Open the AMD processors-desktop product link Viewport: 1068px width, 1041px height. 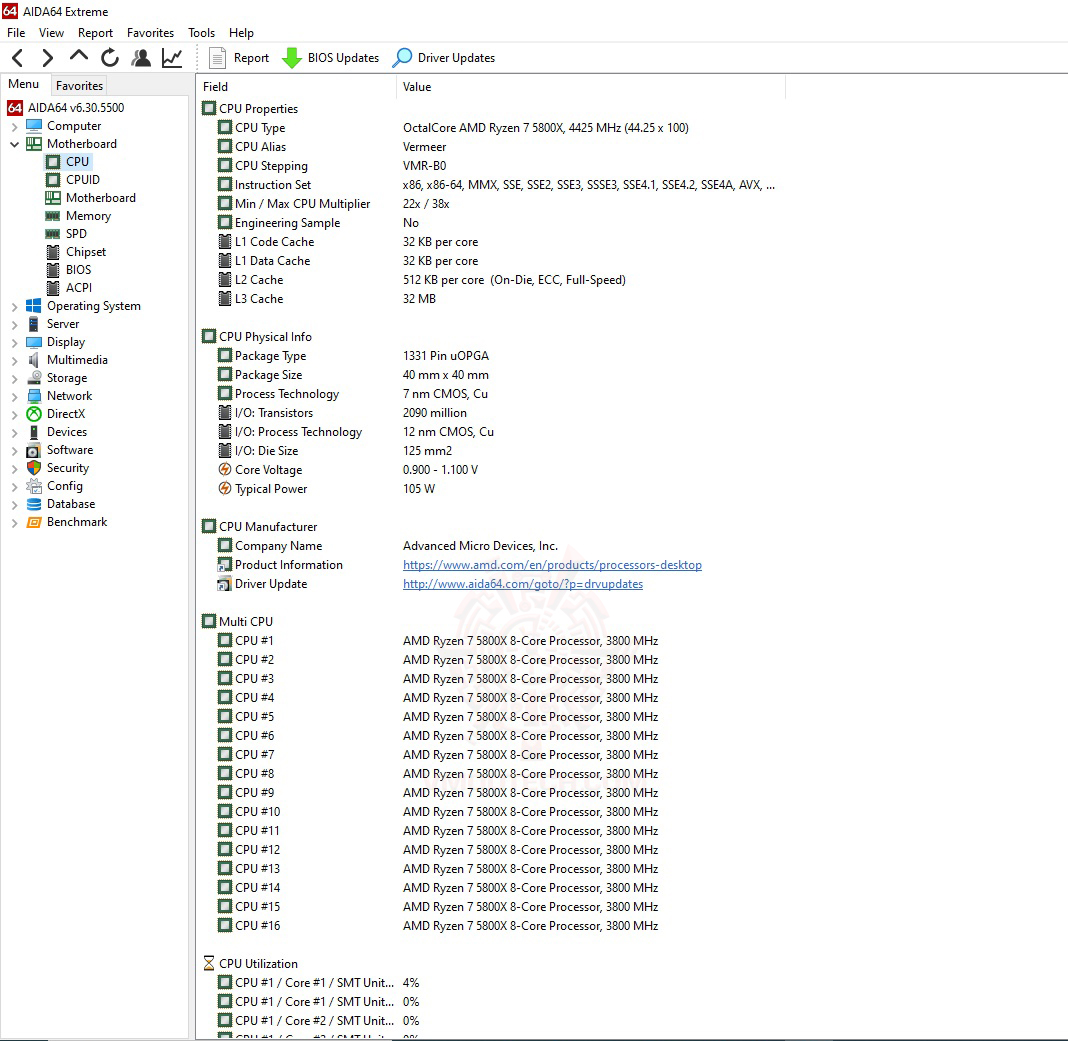552,565
